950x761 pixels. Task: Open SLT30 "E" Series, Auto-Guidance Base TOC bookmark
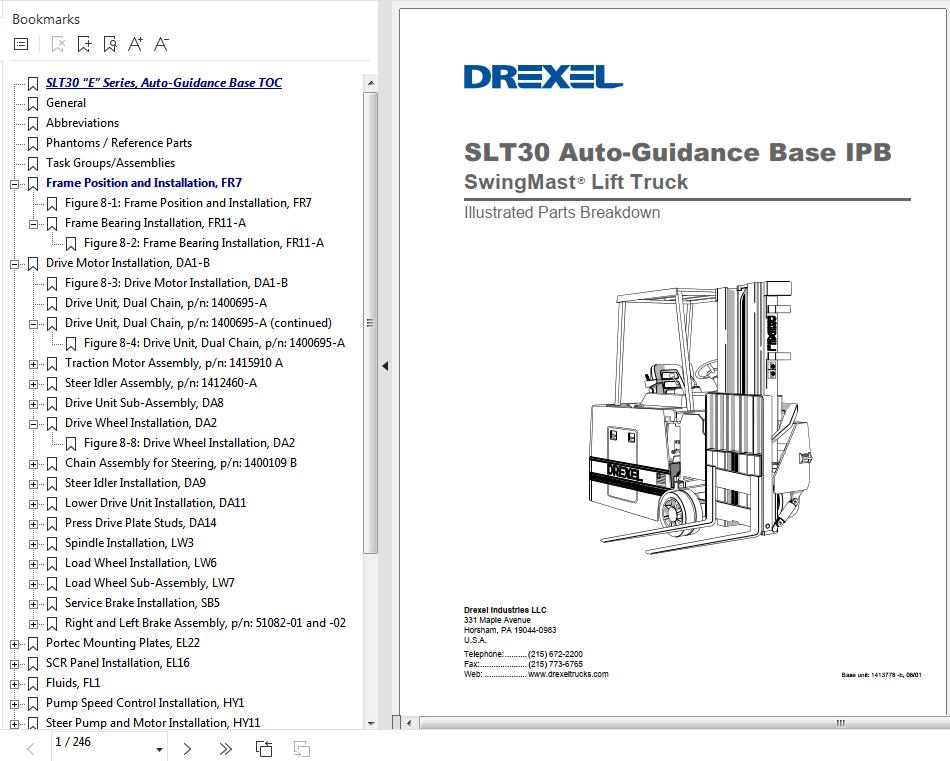coord(164,83)
